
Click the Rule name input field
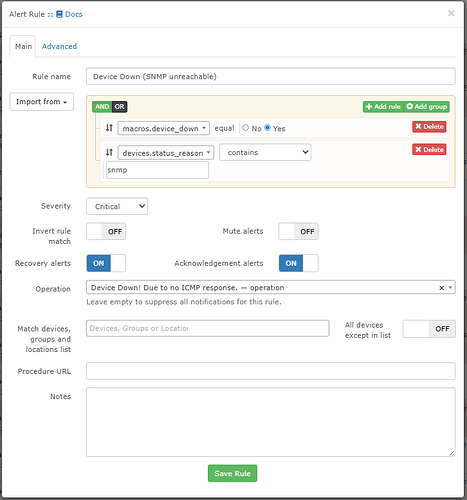(x=271, y=76)
